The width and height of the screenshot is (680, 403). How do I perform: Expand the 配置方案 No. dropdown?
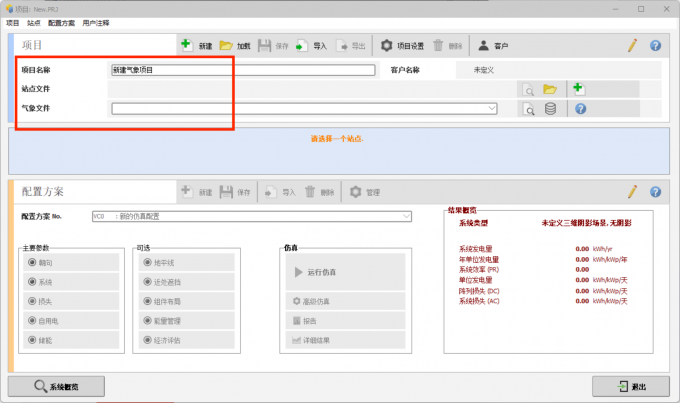406,216
